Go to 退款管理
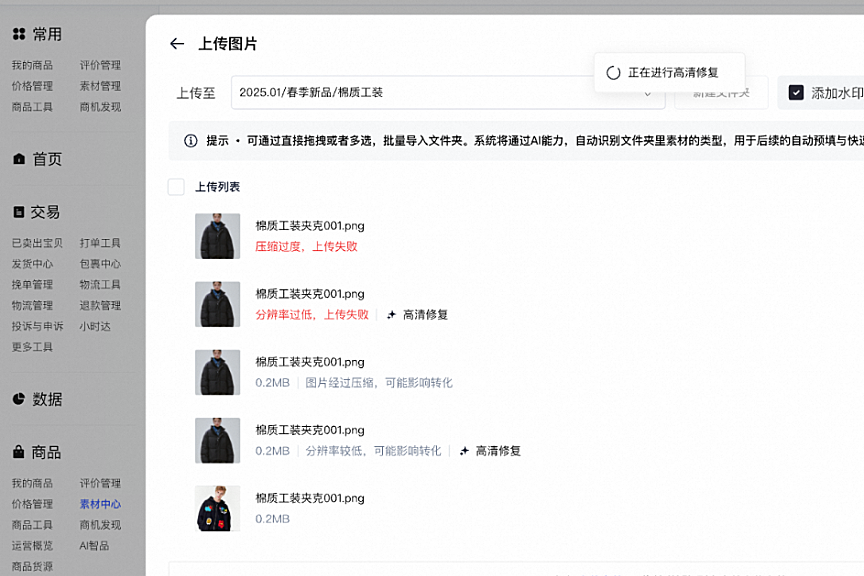The image size is (864, 576). click(x=101, y=305)
